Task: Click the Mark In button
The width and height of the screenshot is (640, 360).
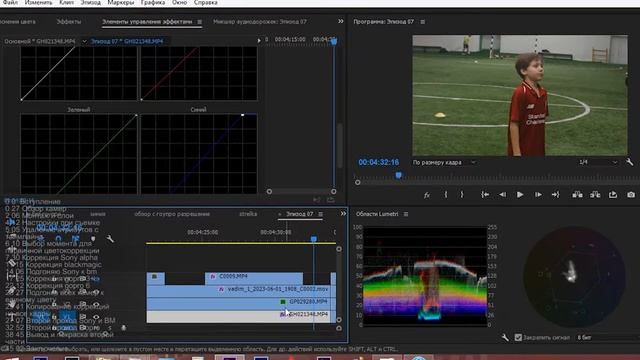Action: 446,195
